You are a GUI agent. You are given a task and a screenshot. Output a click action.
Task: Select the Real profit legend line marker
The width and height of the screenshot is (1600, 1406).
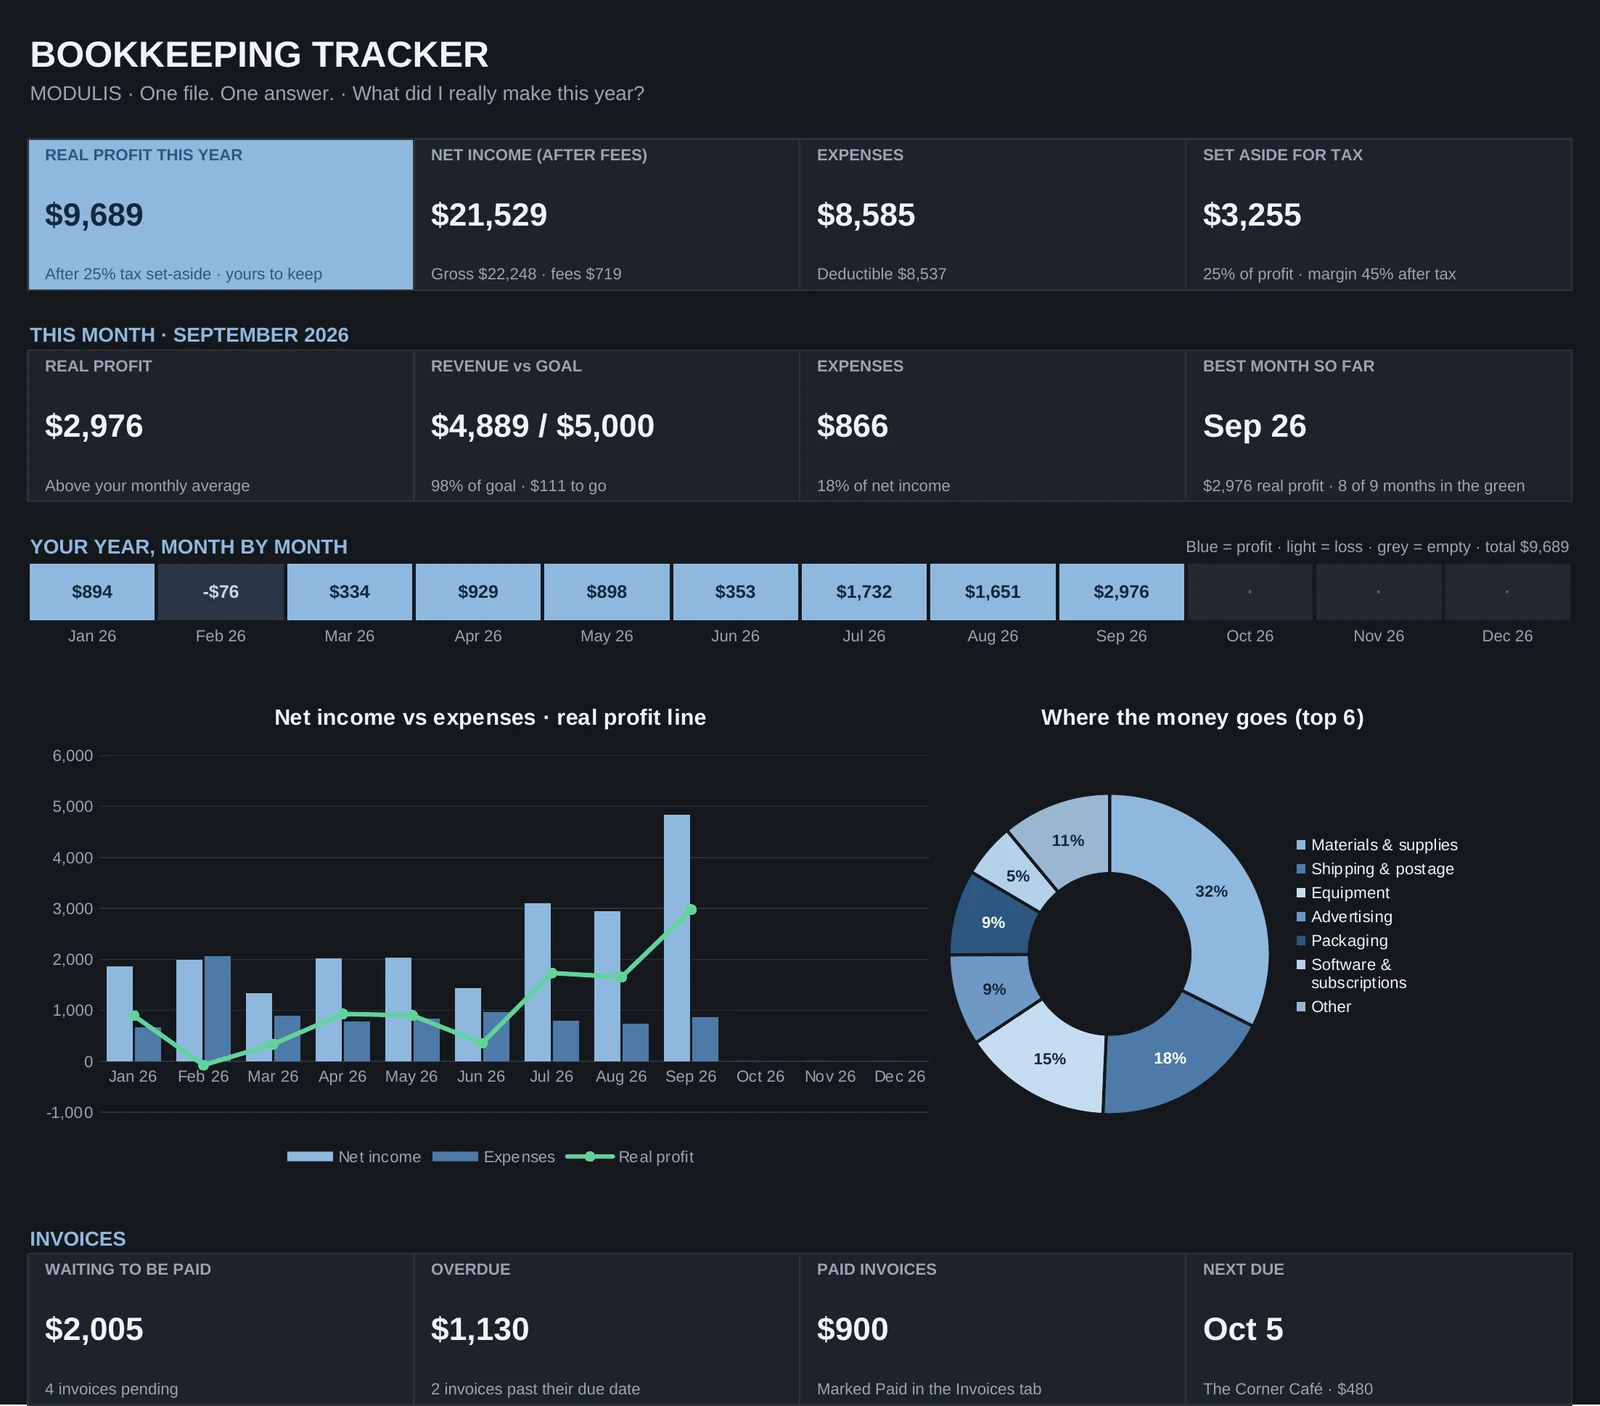click(590, 1157)
